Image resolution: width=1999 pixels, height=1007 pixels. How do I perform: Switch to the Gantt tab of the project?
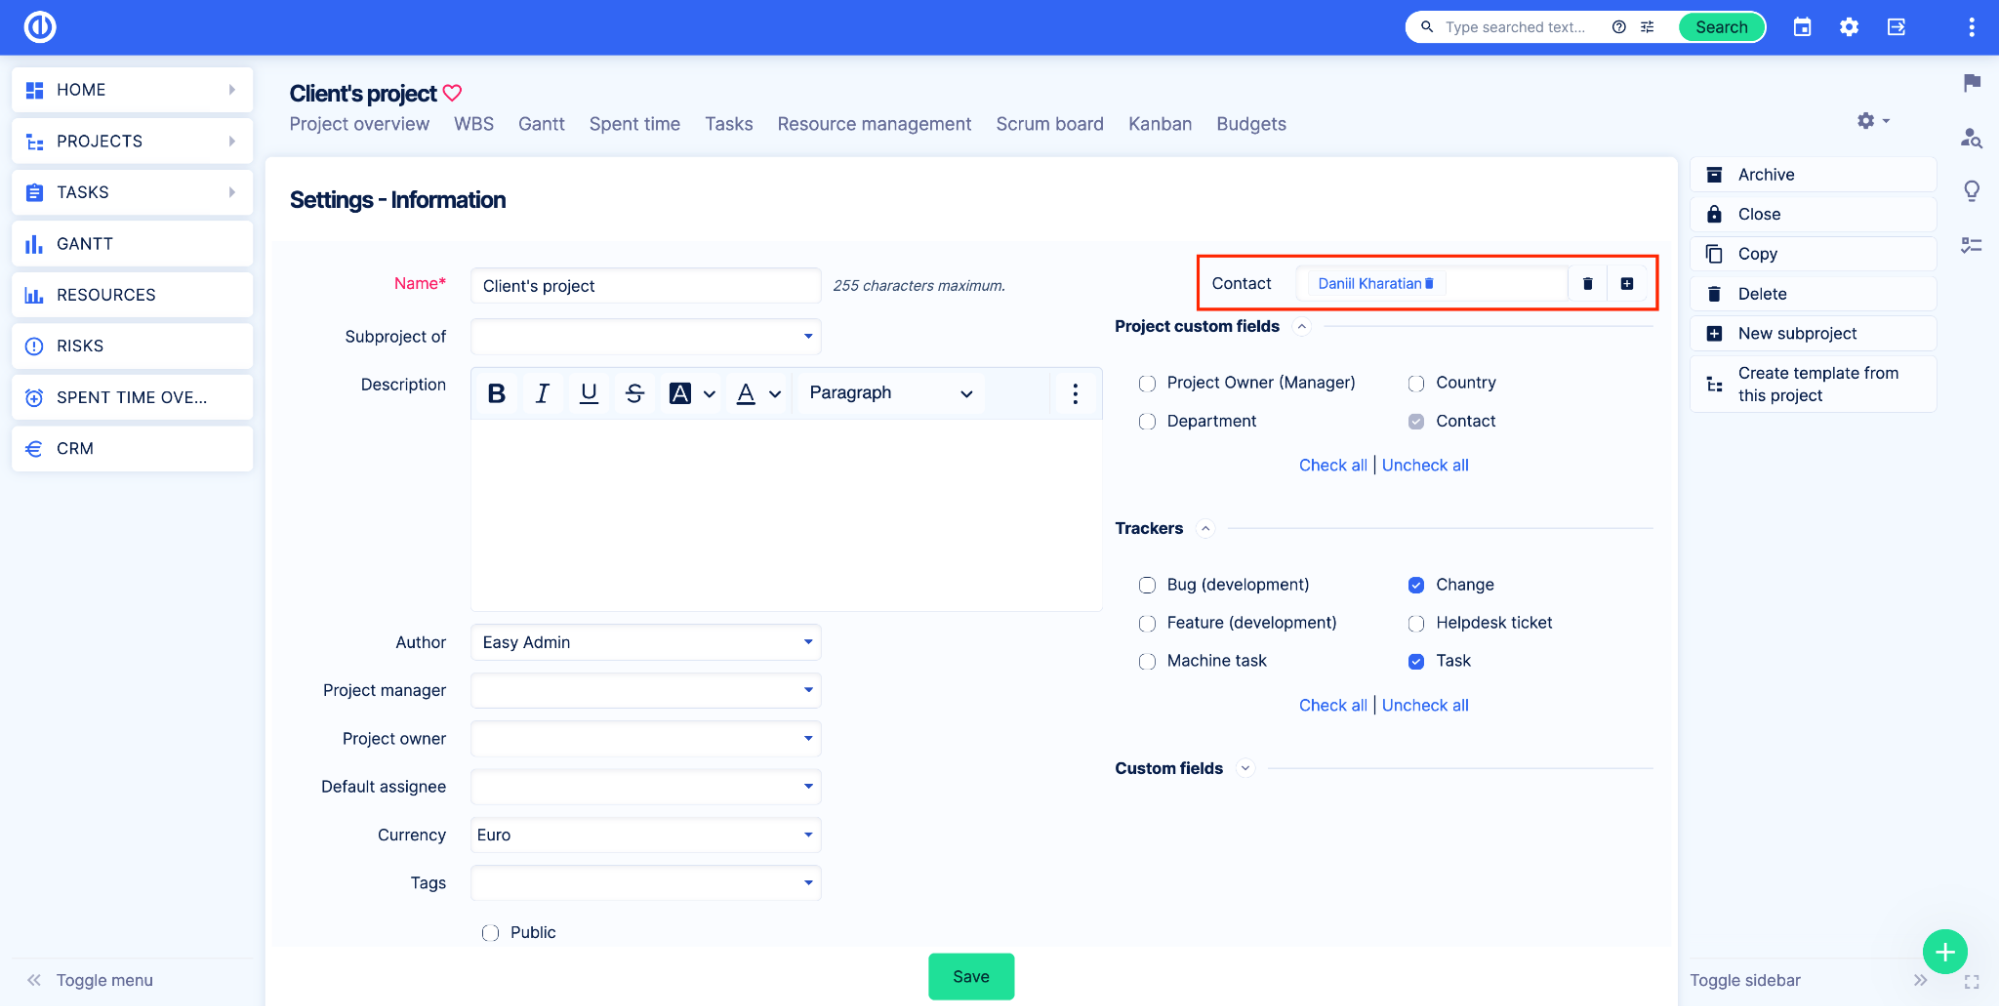click(541, 123)
